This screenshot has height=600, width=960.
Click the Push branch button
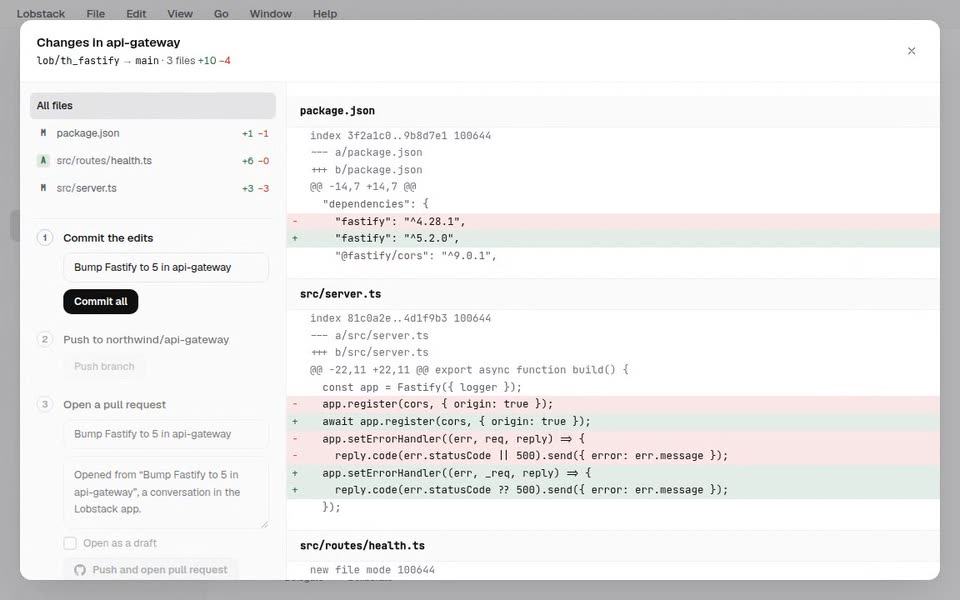[104, 366]
